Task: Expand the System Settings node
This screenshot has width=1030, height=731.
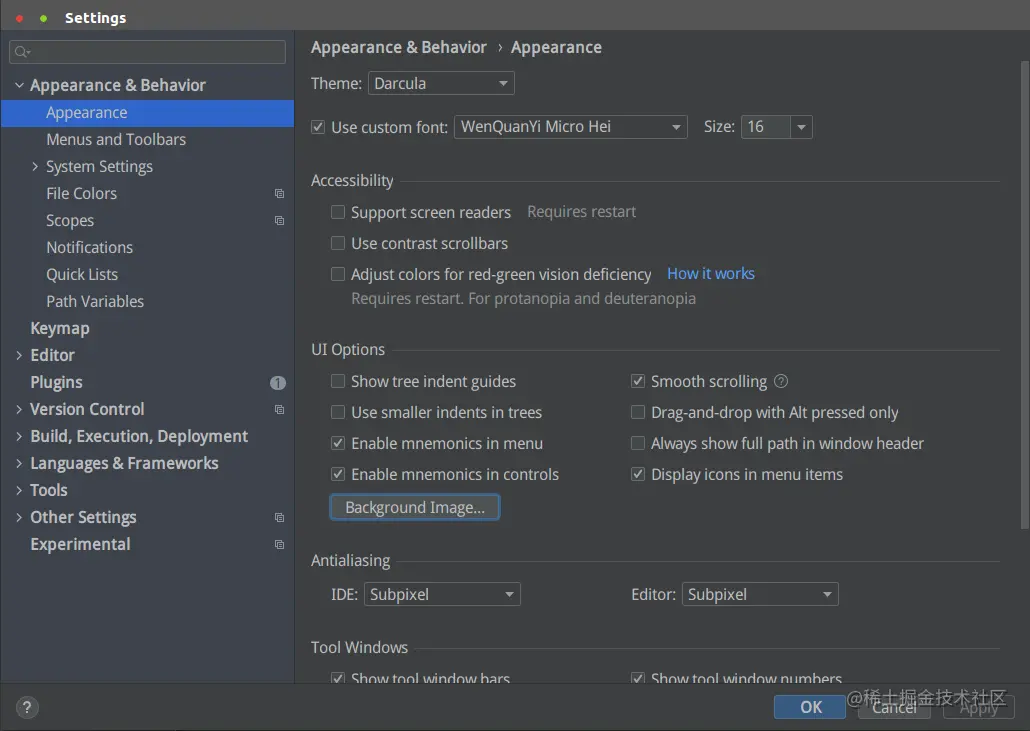Action: pyautogui.click(x=35, y=167)
